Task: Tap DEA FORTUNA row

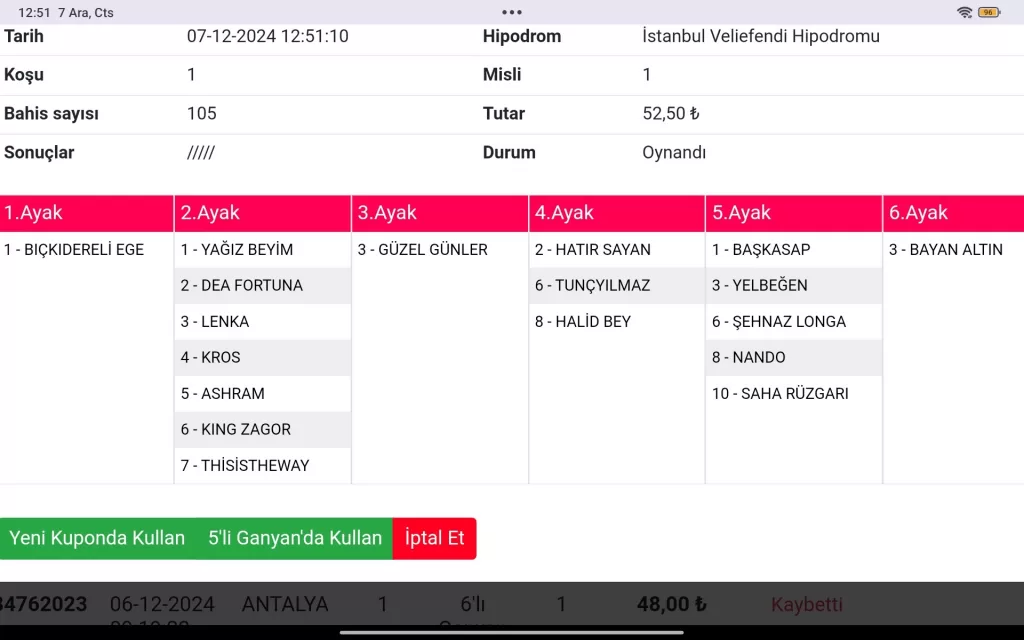Action: (x=262, y=286)
